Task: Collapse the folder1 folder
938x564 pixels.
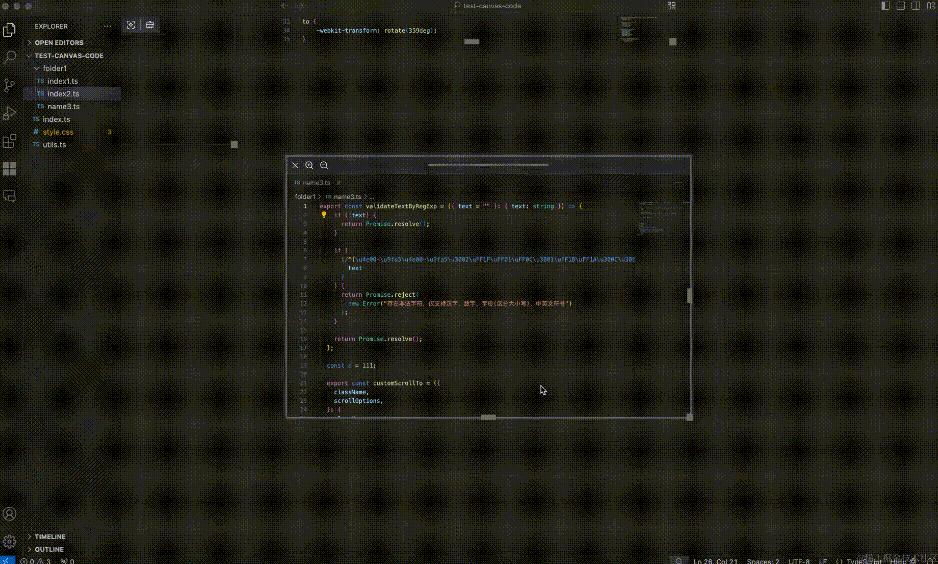Action: click(54, 68)
